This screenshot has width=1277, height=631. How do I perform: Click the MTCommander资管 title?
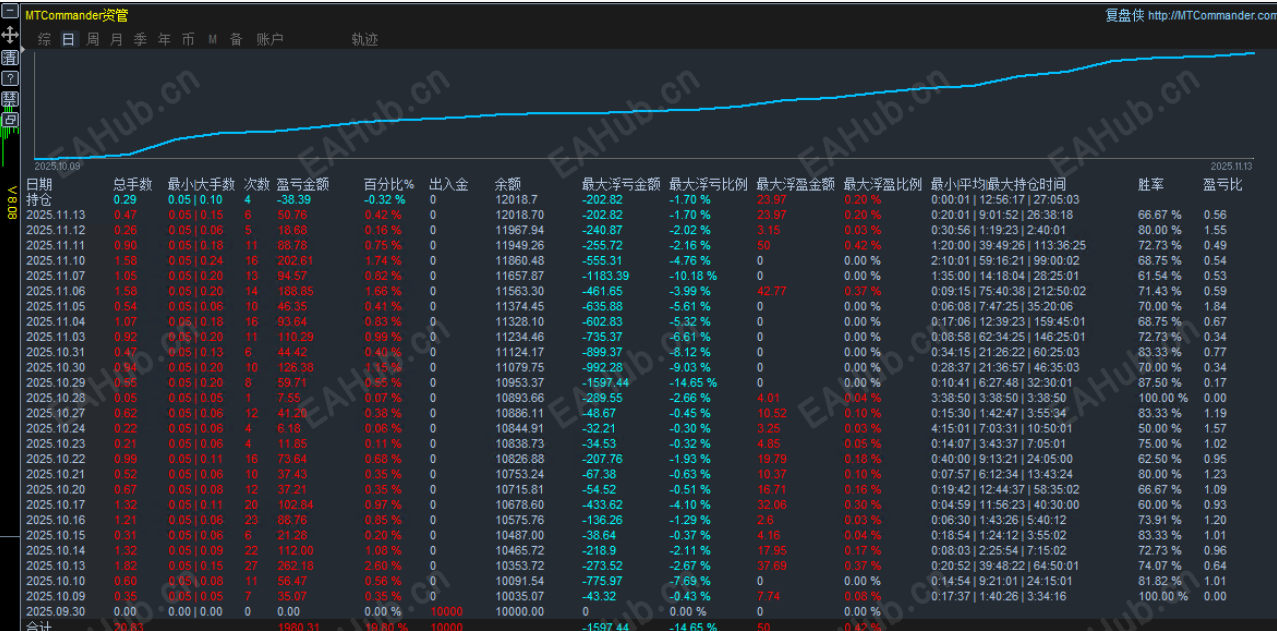point(75,15)
